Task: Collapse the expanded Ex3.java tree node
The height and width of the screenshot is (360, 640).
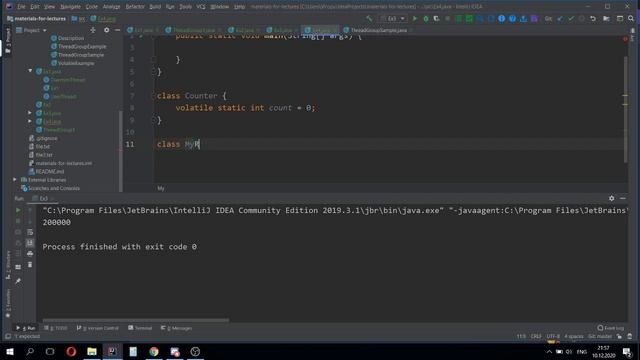Action: (30, 71)
